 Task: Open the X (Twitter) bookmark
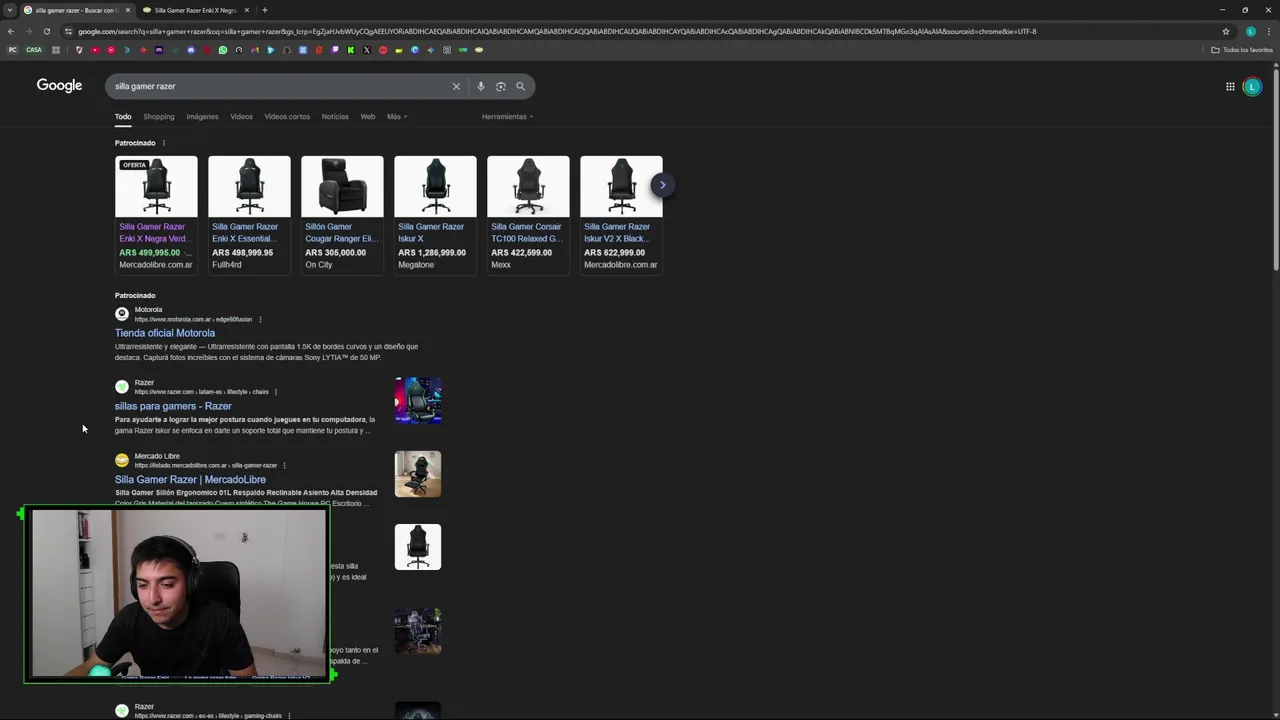[x=367, y=50]
